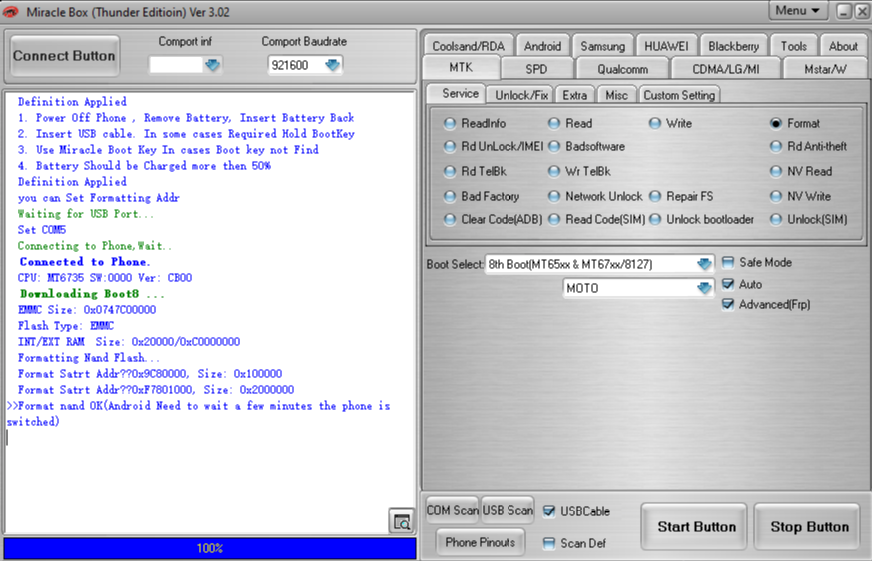Switch to the Qualcomm tab
This screenshot has width=872, height=561.
tap(622, 69)
